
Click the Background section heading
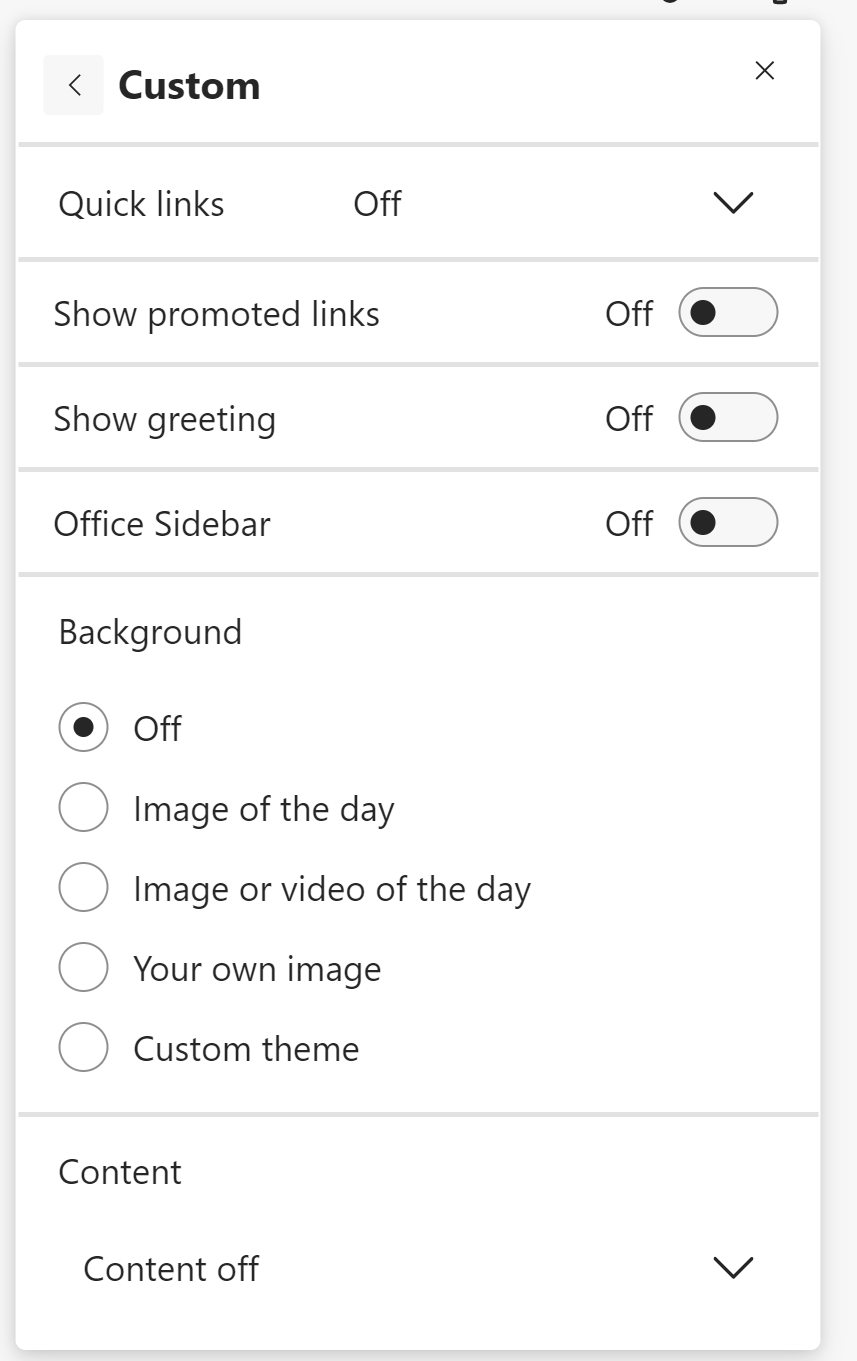[150, 632]
